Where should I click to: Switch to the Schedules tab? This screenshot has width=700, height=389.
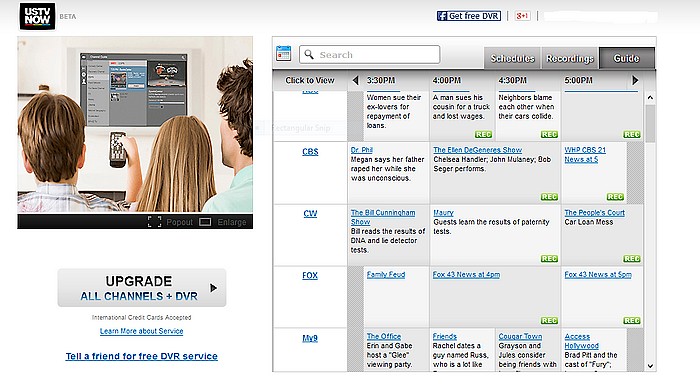[x=512, y=59]
